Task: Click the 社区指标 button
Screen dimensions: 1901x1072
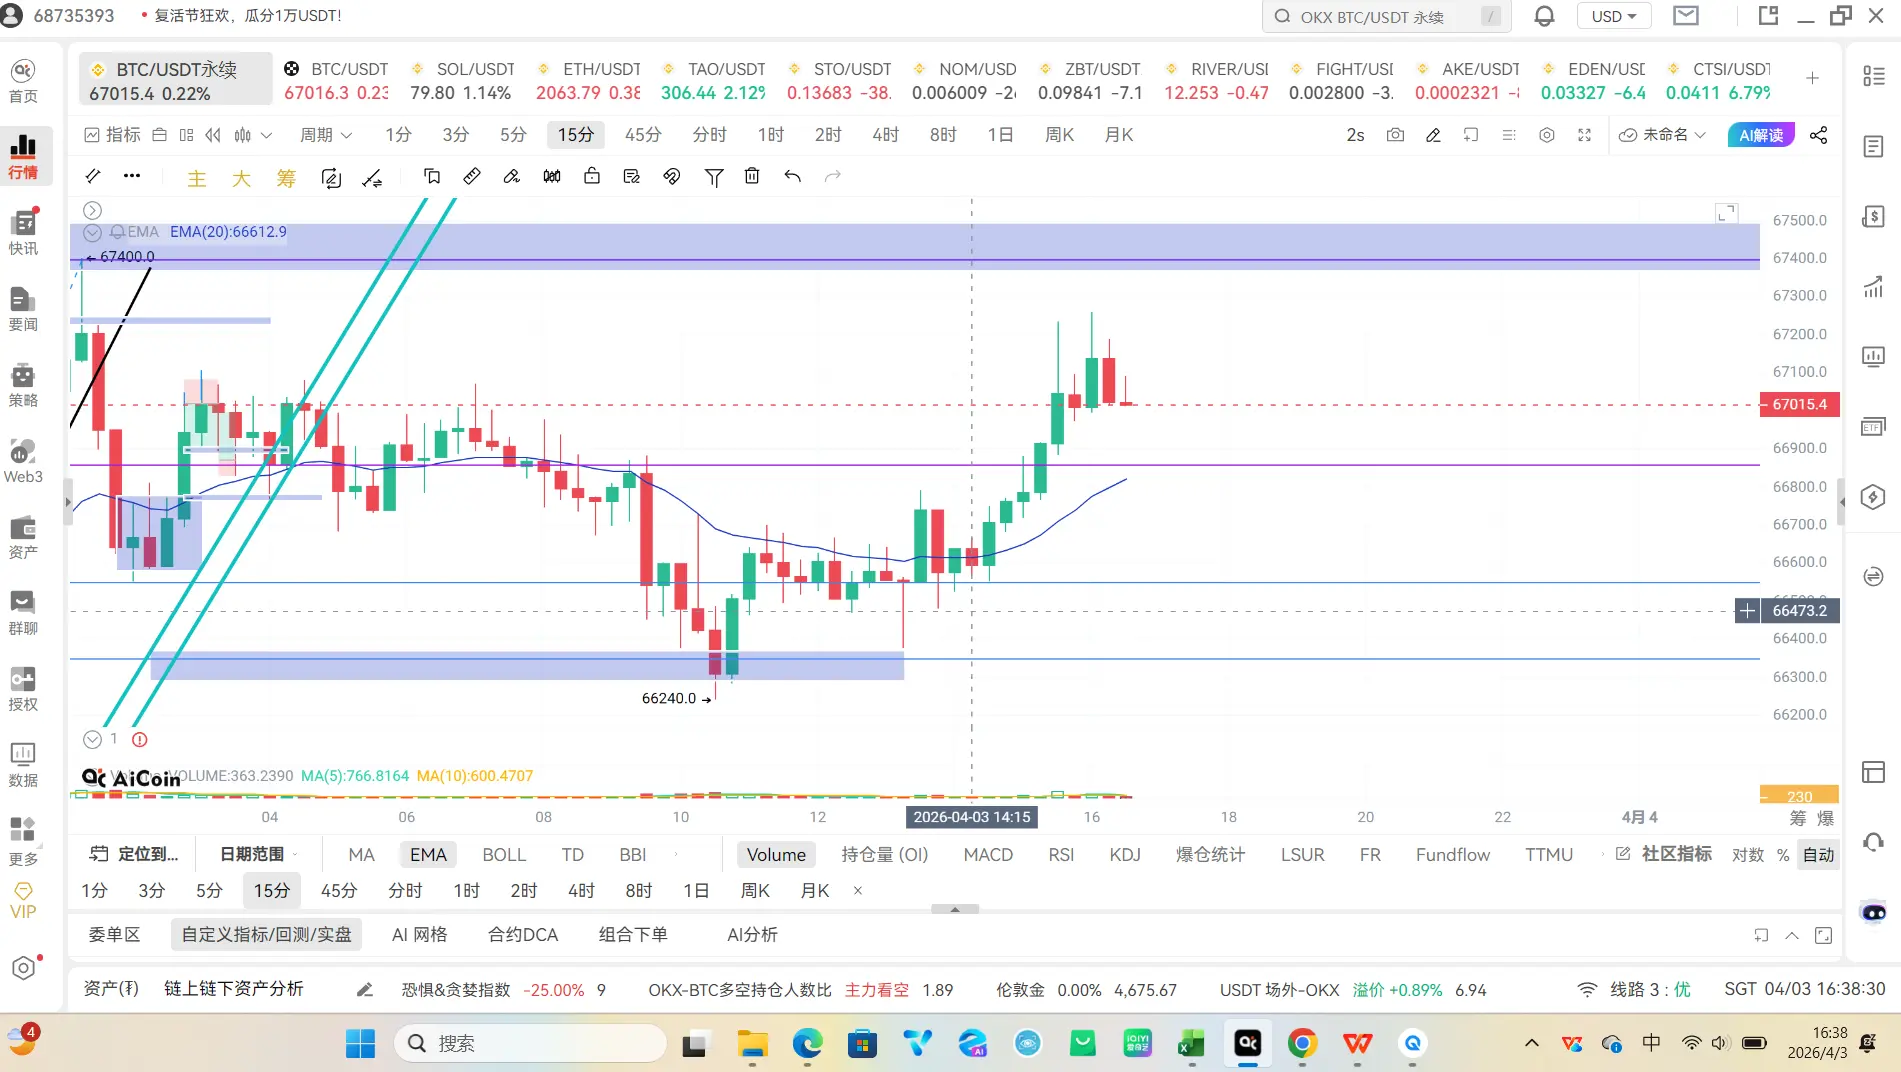Action: coord(1664,854)
